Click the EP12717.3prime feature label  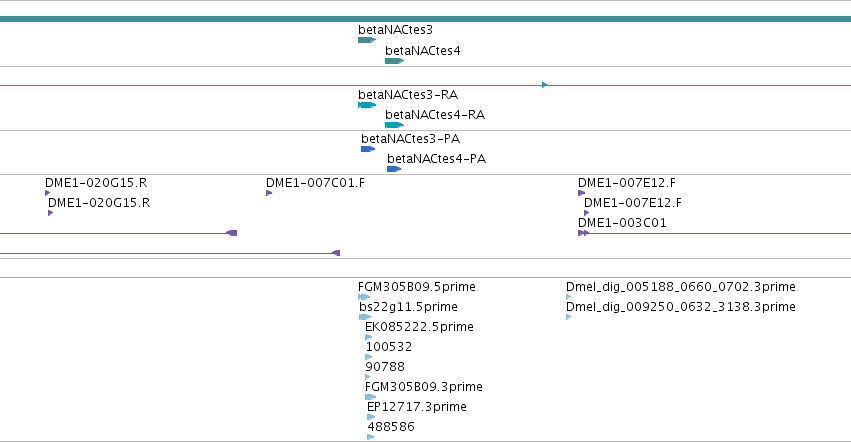[x=417, y=407]
